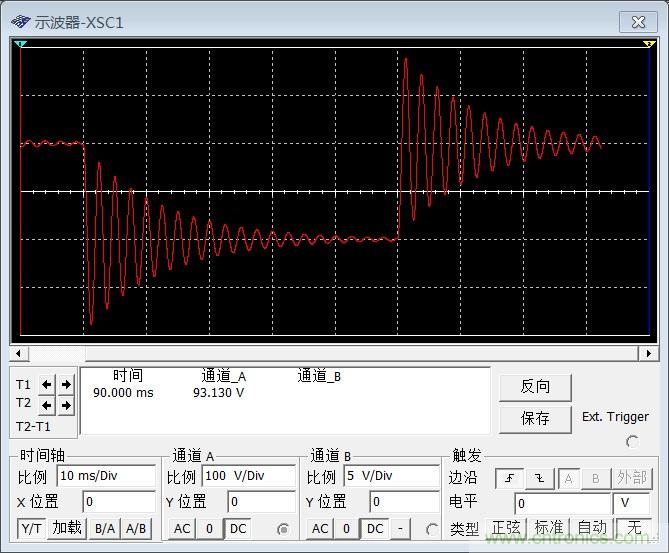
Task: Click the 反向 (Reverse) button
Action: click(535, 387)
